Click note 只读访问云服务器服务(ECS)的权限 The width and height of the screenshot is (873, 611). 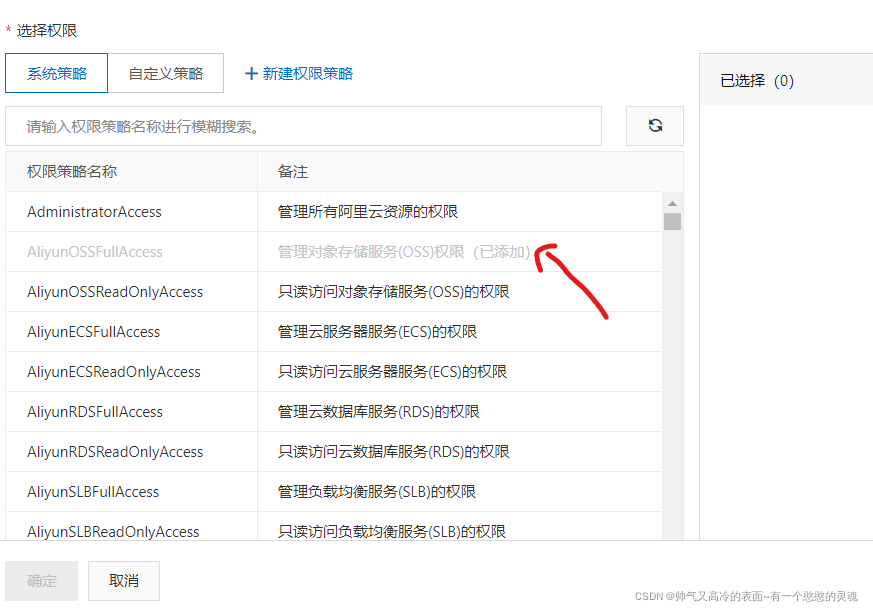393,372
